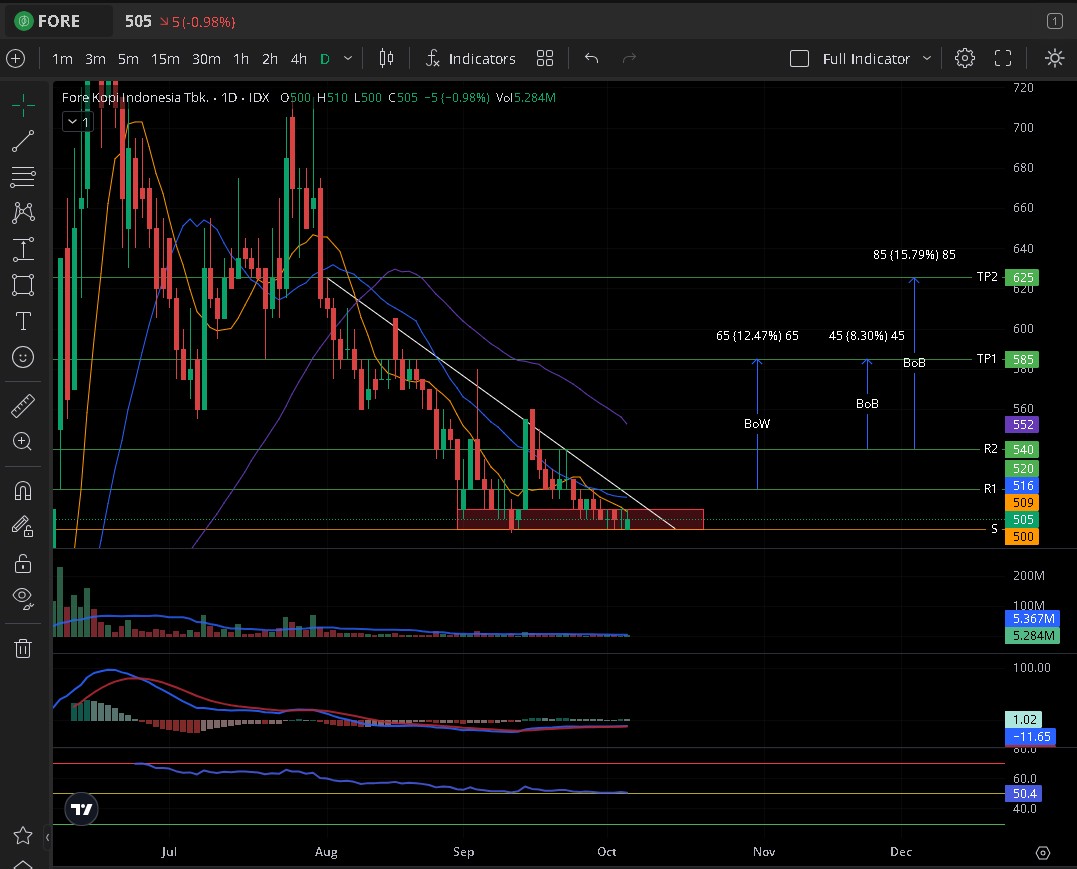Select the trend line drawing tool

click(x=23, y=141)
